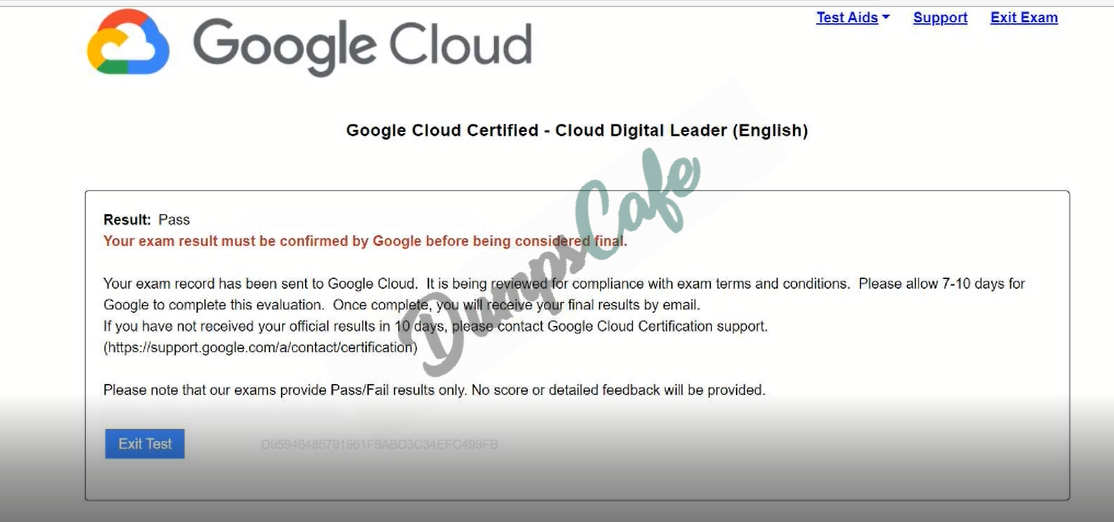Click the blue Exit Test button

point(145,444)
